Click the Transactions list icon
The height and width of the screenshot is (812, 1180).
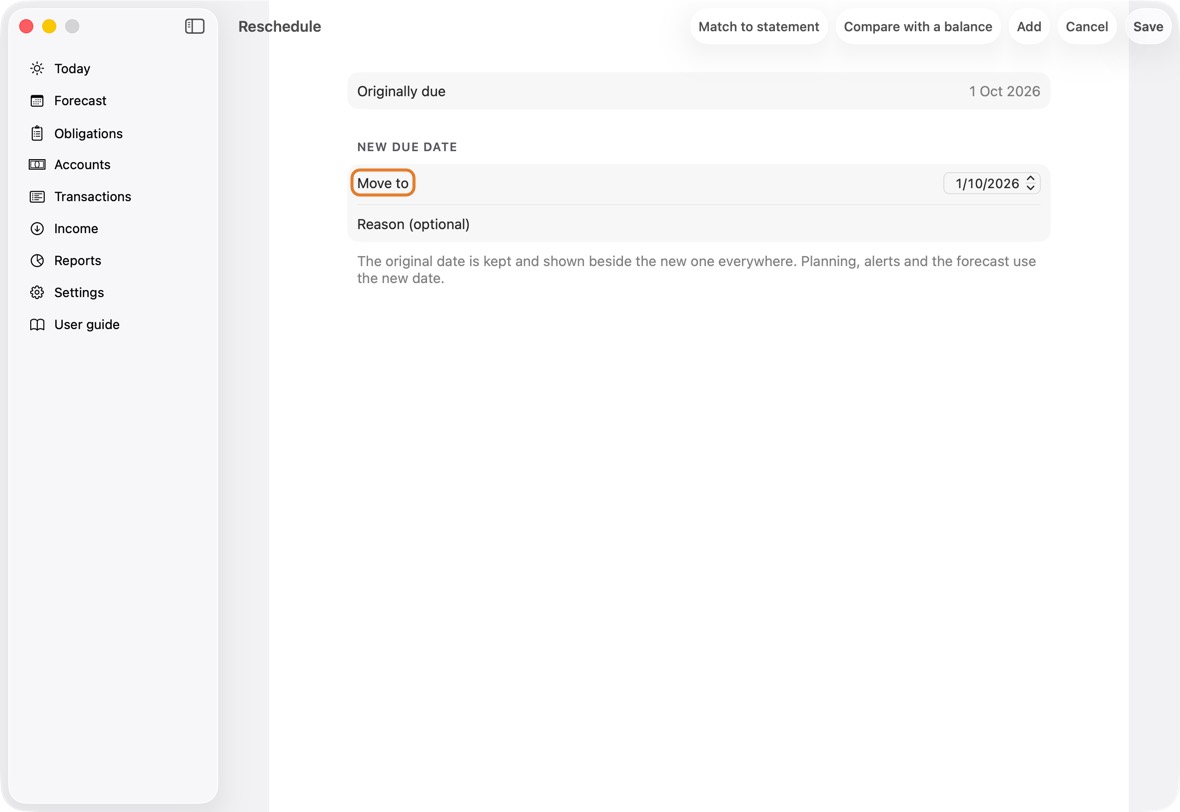(x=37, y=196)
